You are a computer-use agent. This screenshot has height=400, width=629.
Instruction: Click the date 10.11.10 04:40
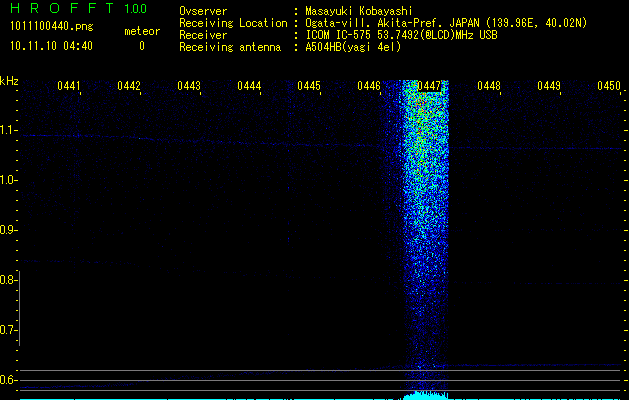click(x=51, y=46)
